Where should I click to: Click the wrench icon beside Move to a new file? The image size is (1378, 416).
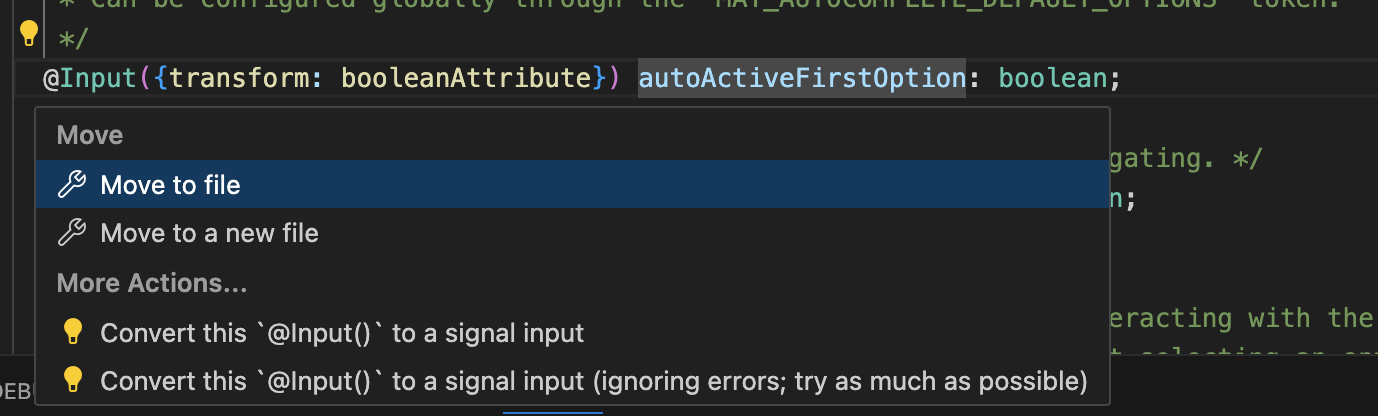[72, 234]
